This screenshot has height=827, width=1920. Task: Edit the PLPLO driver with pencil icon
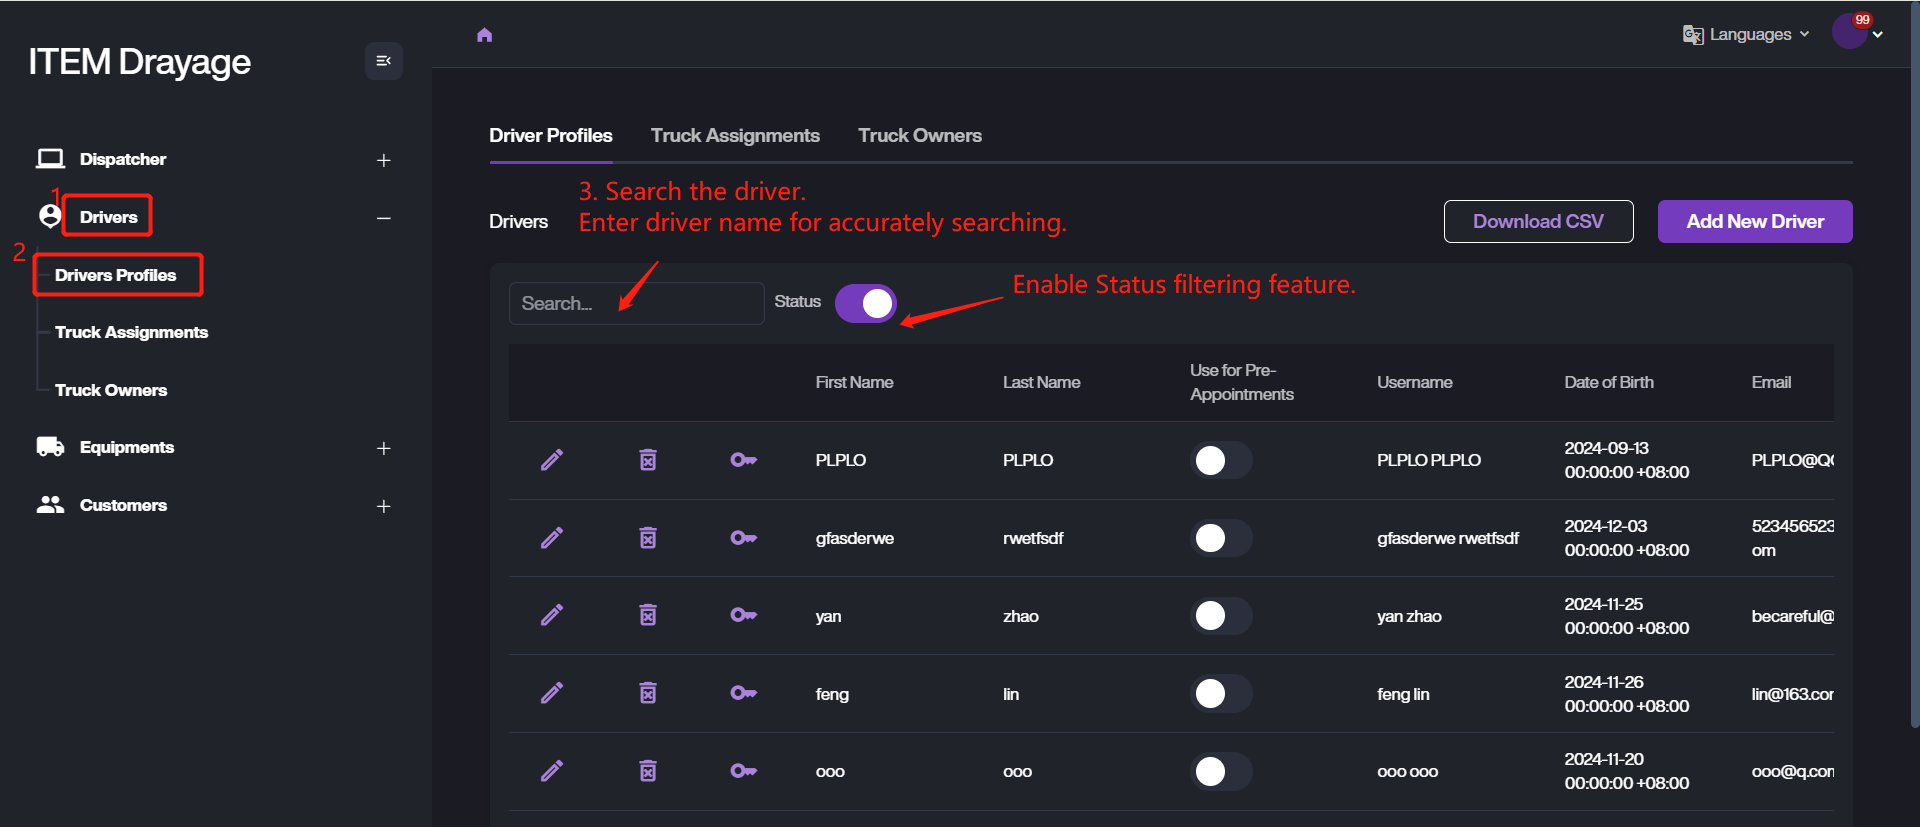(x=552, y=460)
